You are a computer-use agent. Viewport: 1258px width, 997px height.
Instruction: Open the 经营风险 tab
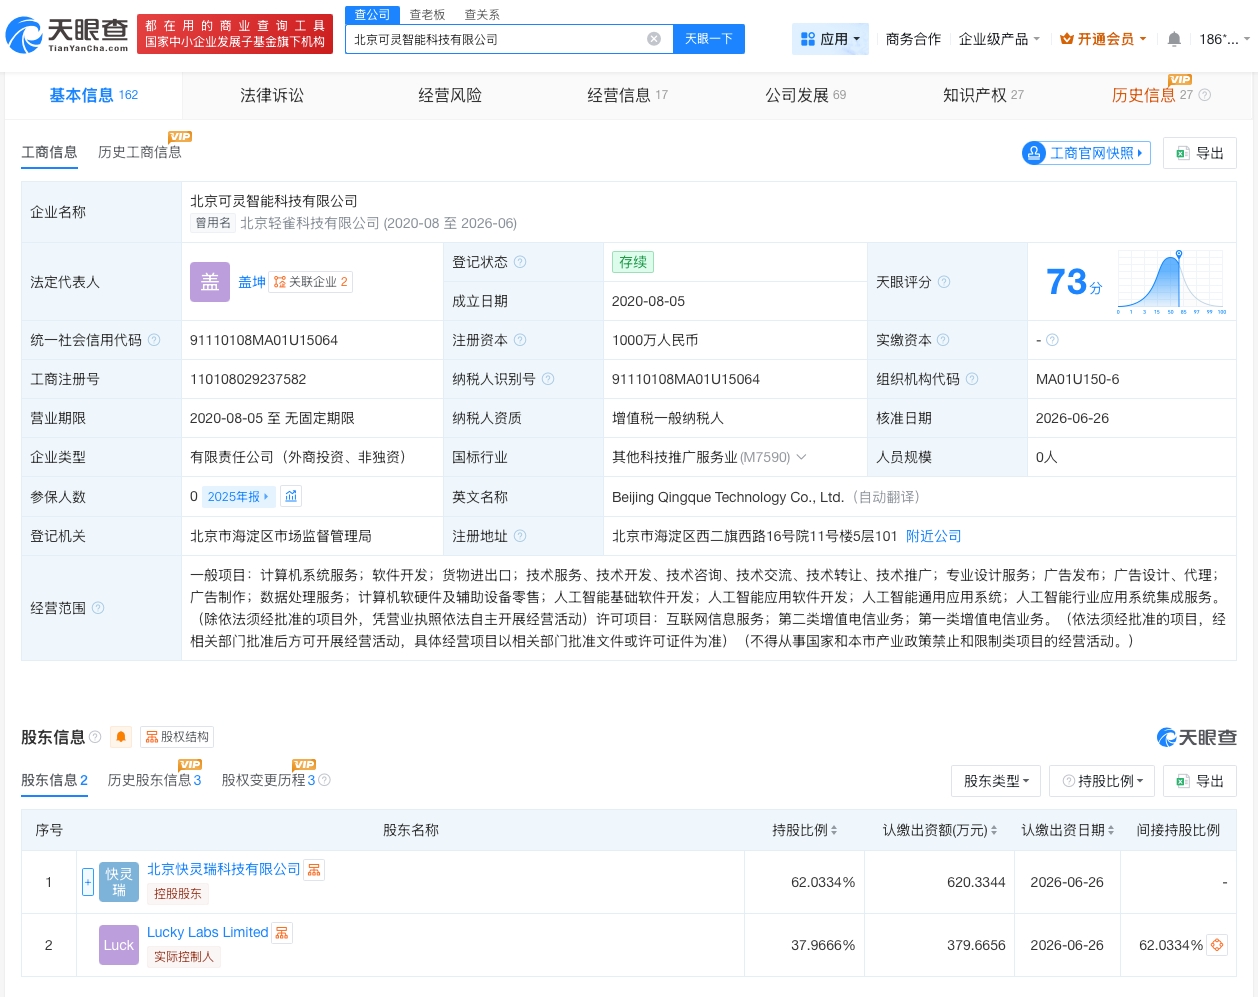coord(450,95)
